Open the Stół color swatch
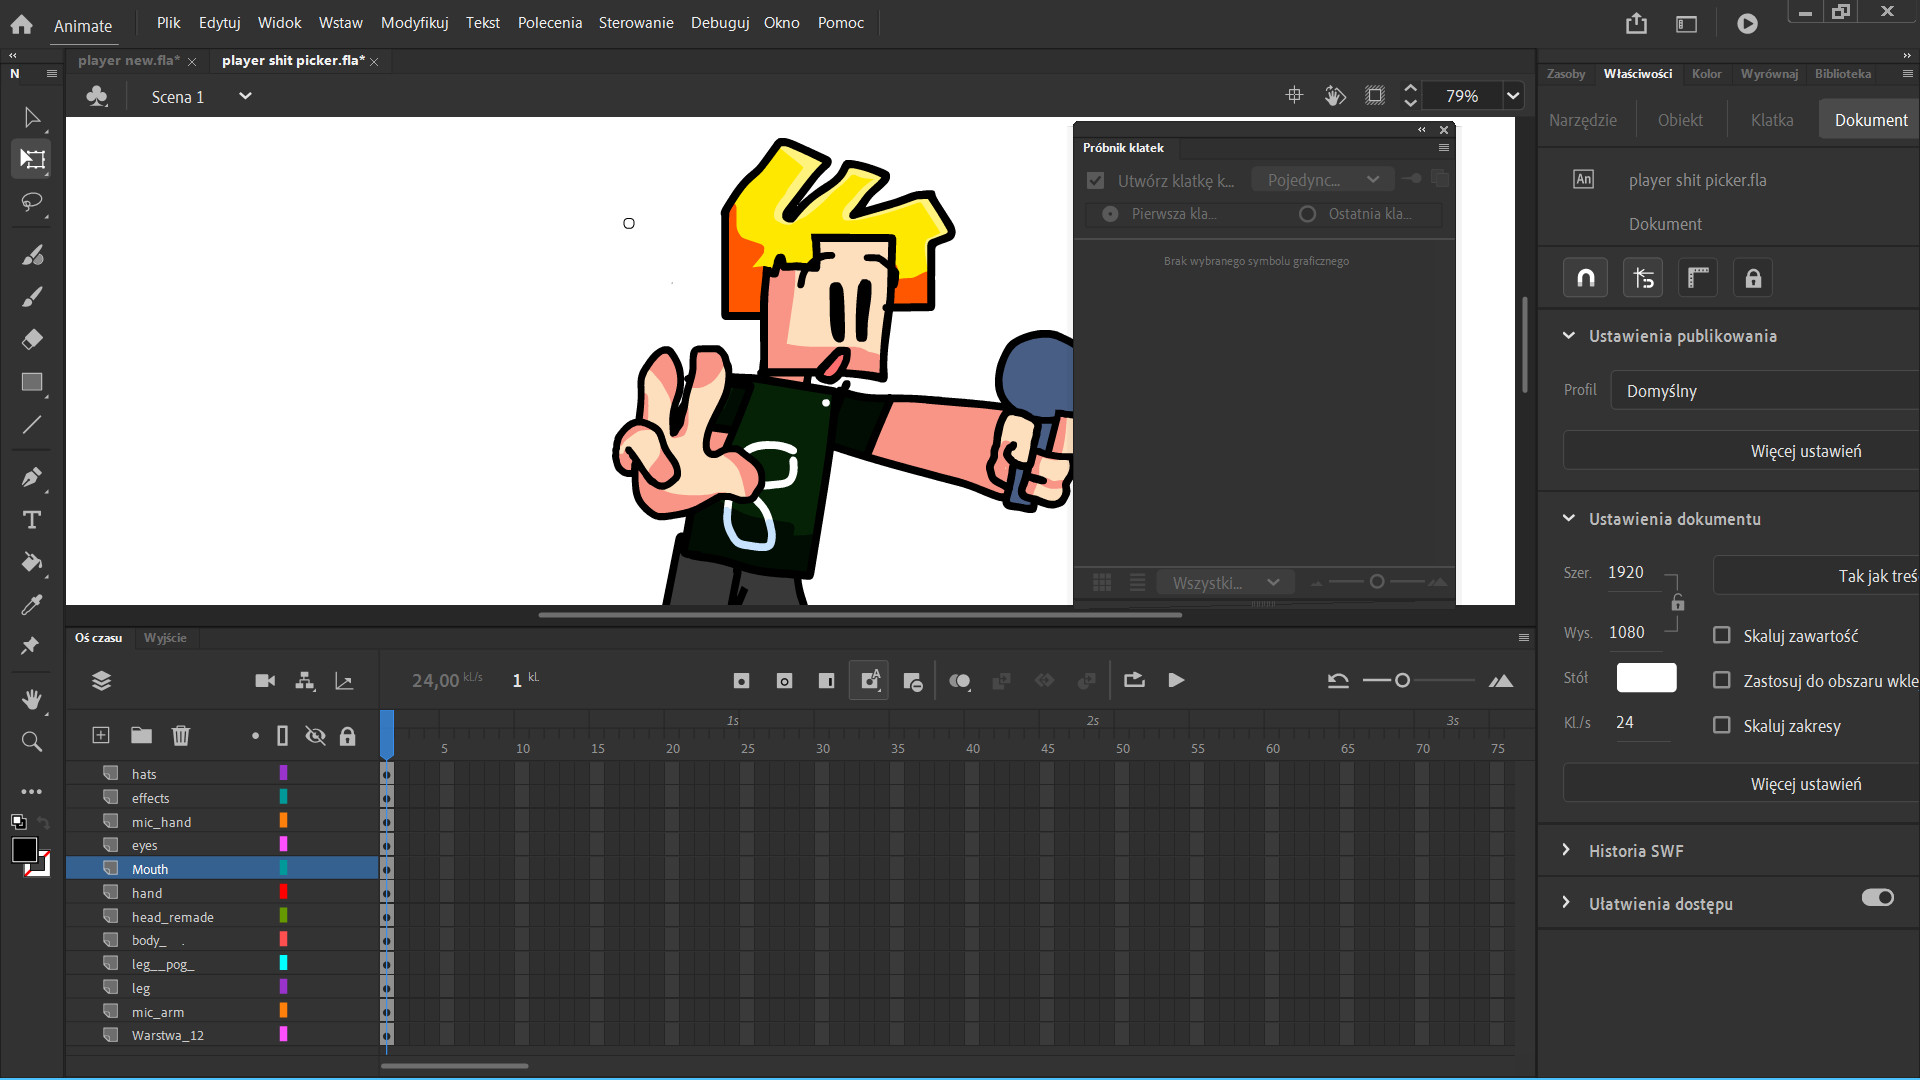The width and height of the screenshot is (1920, 1080). (1646, 677)
